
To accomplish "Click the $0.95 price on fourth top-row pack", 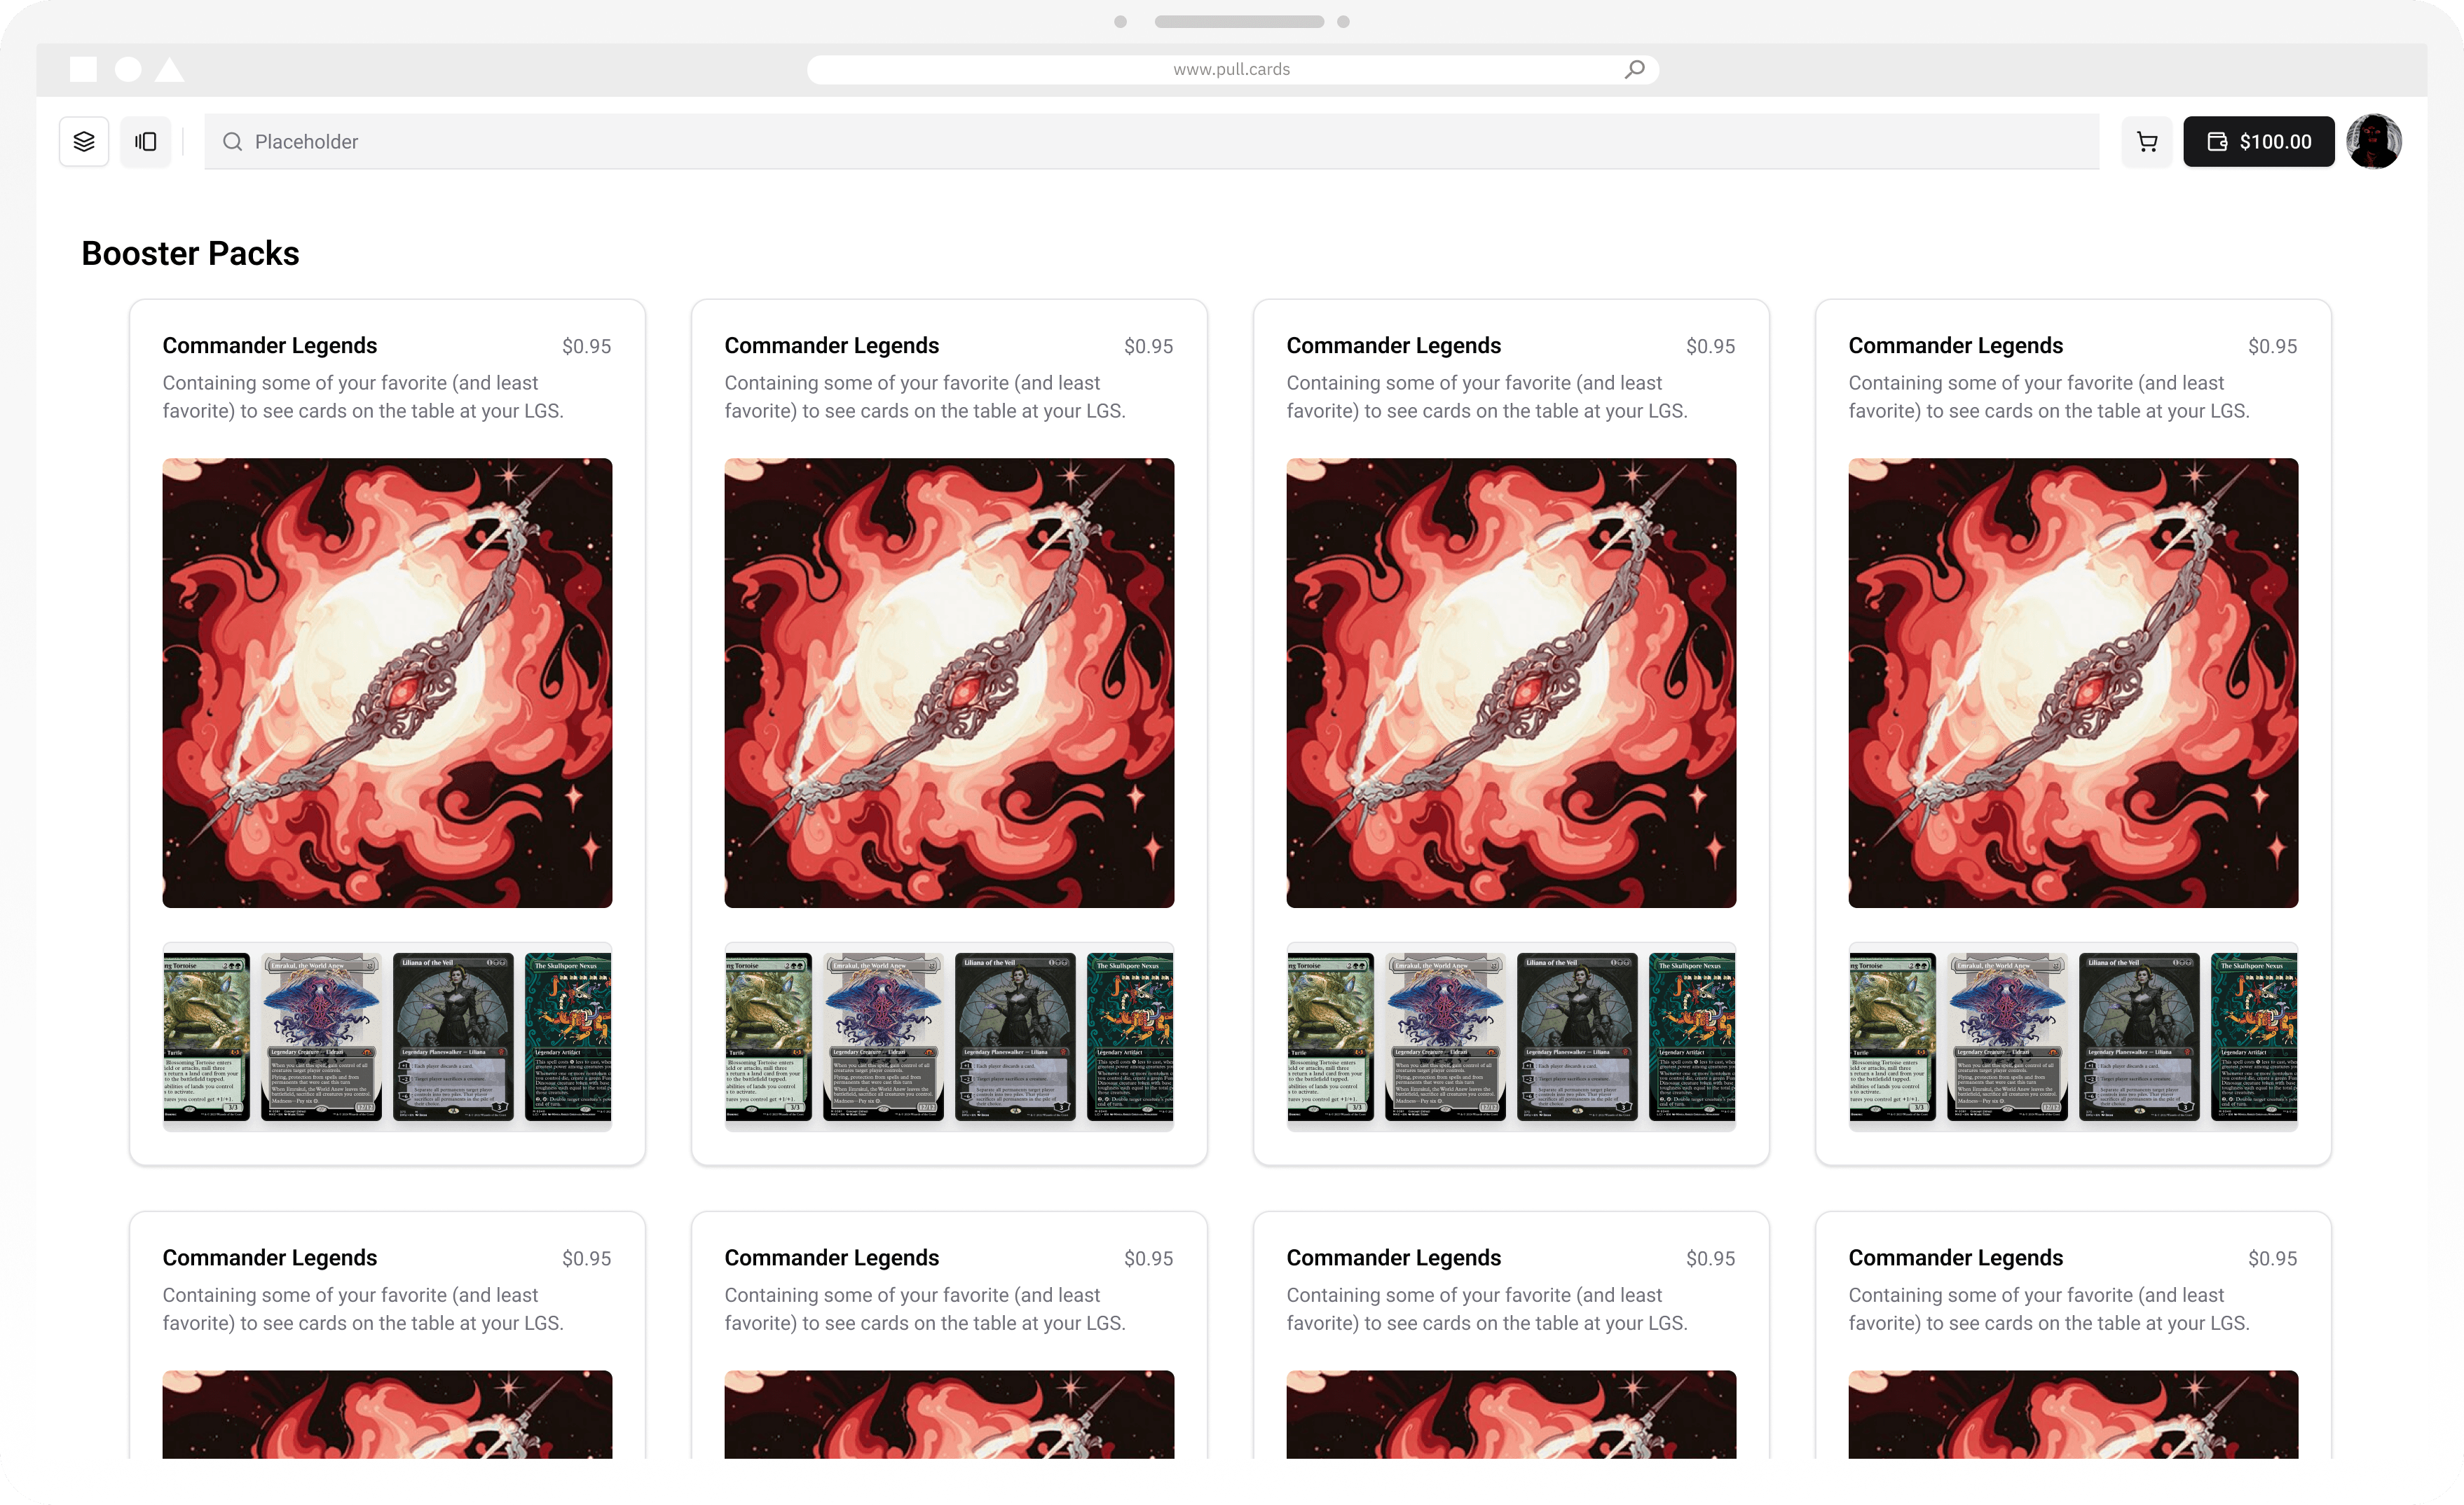I will coord(2273,346).
